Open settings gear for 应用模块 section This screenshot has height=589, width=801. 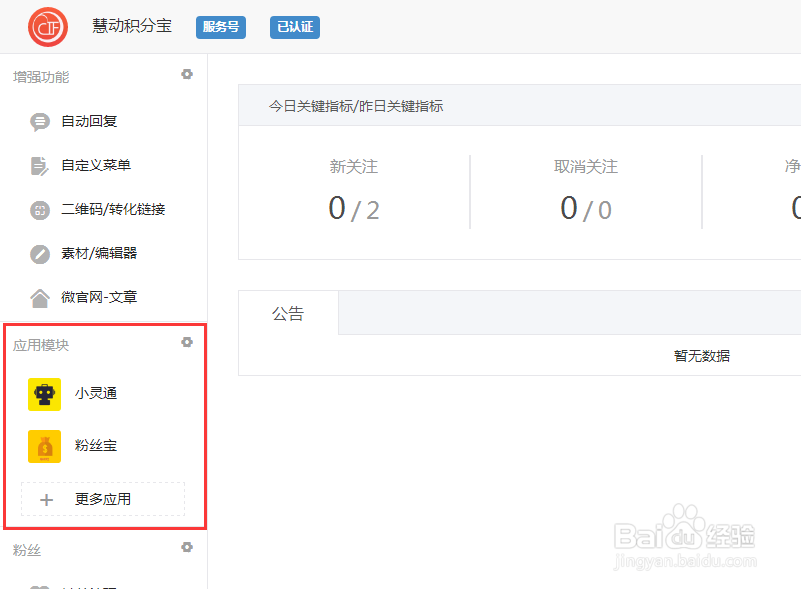coord(187,342)
